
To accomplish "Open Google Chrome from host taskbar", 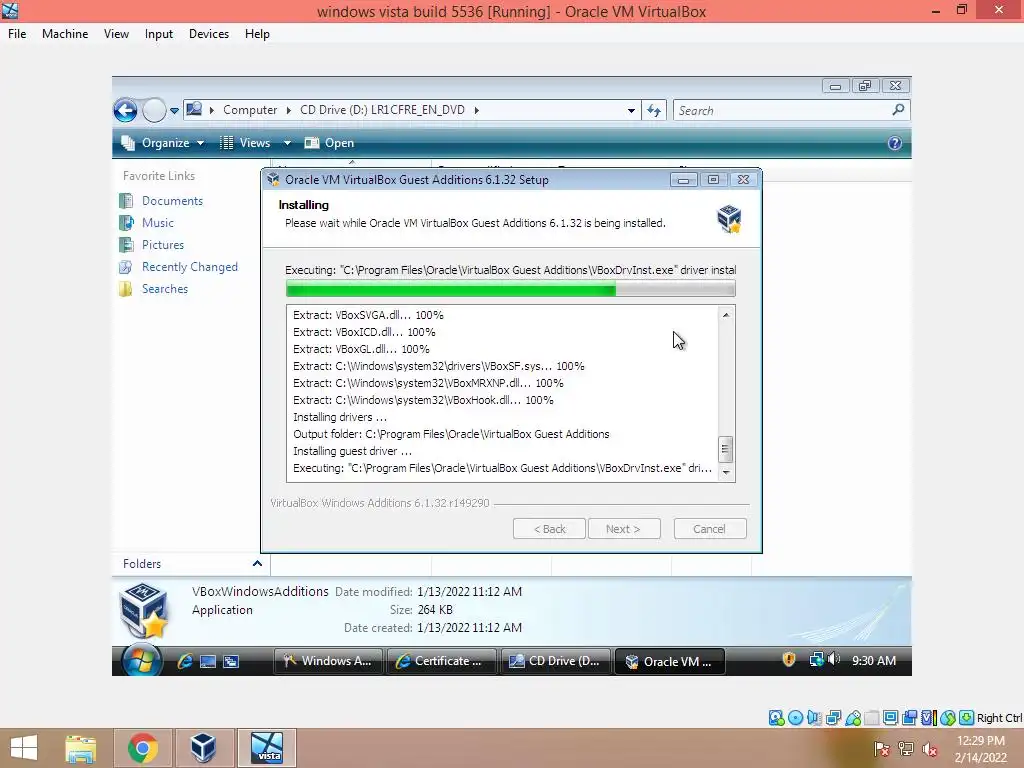I will [x=142, y=748].
